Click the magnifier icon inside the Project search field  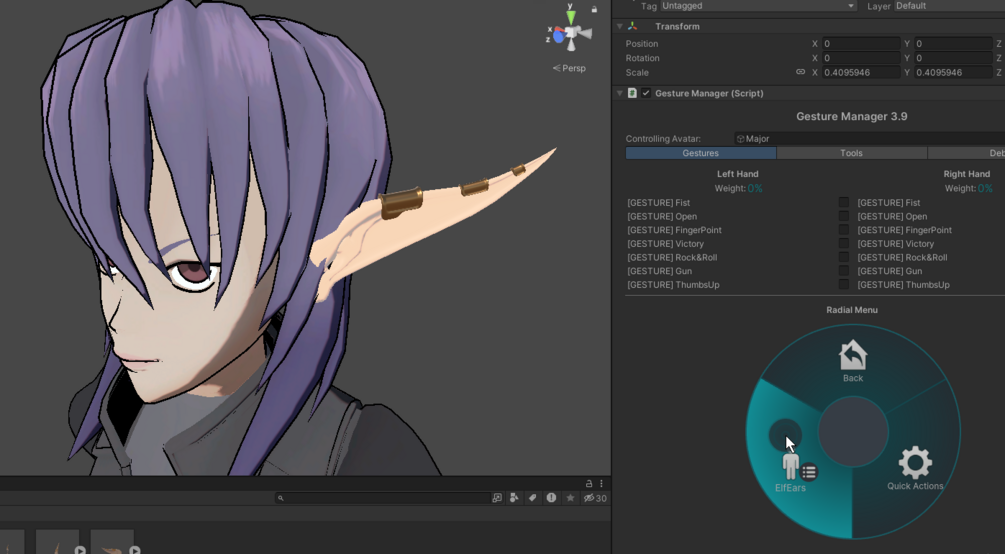coord(280,498)
